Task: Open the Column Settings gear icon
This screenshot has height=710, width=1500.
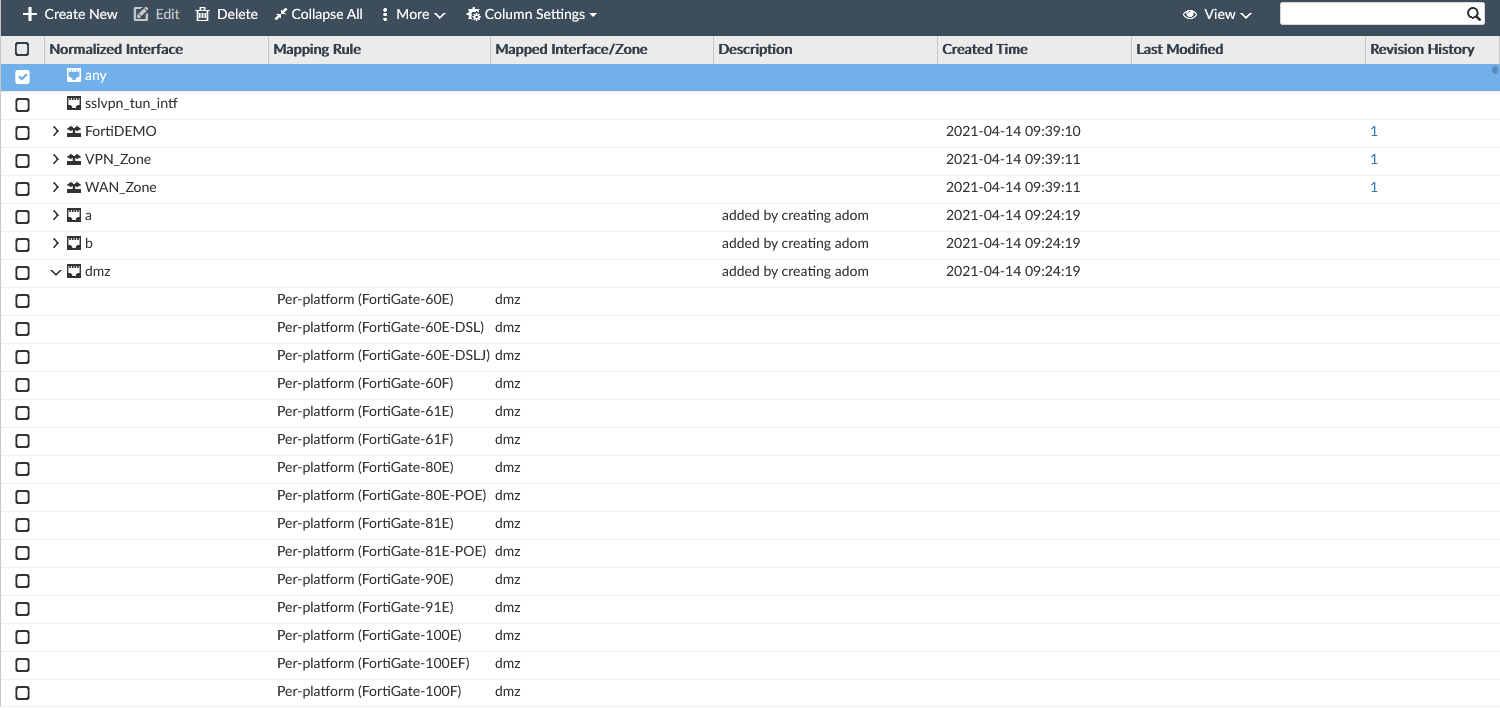Action: point(473,14)
